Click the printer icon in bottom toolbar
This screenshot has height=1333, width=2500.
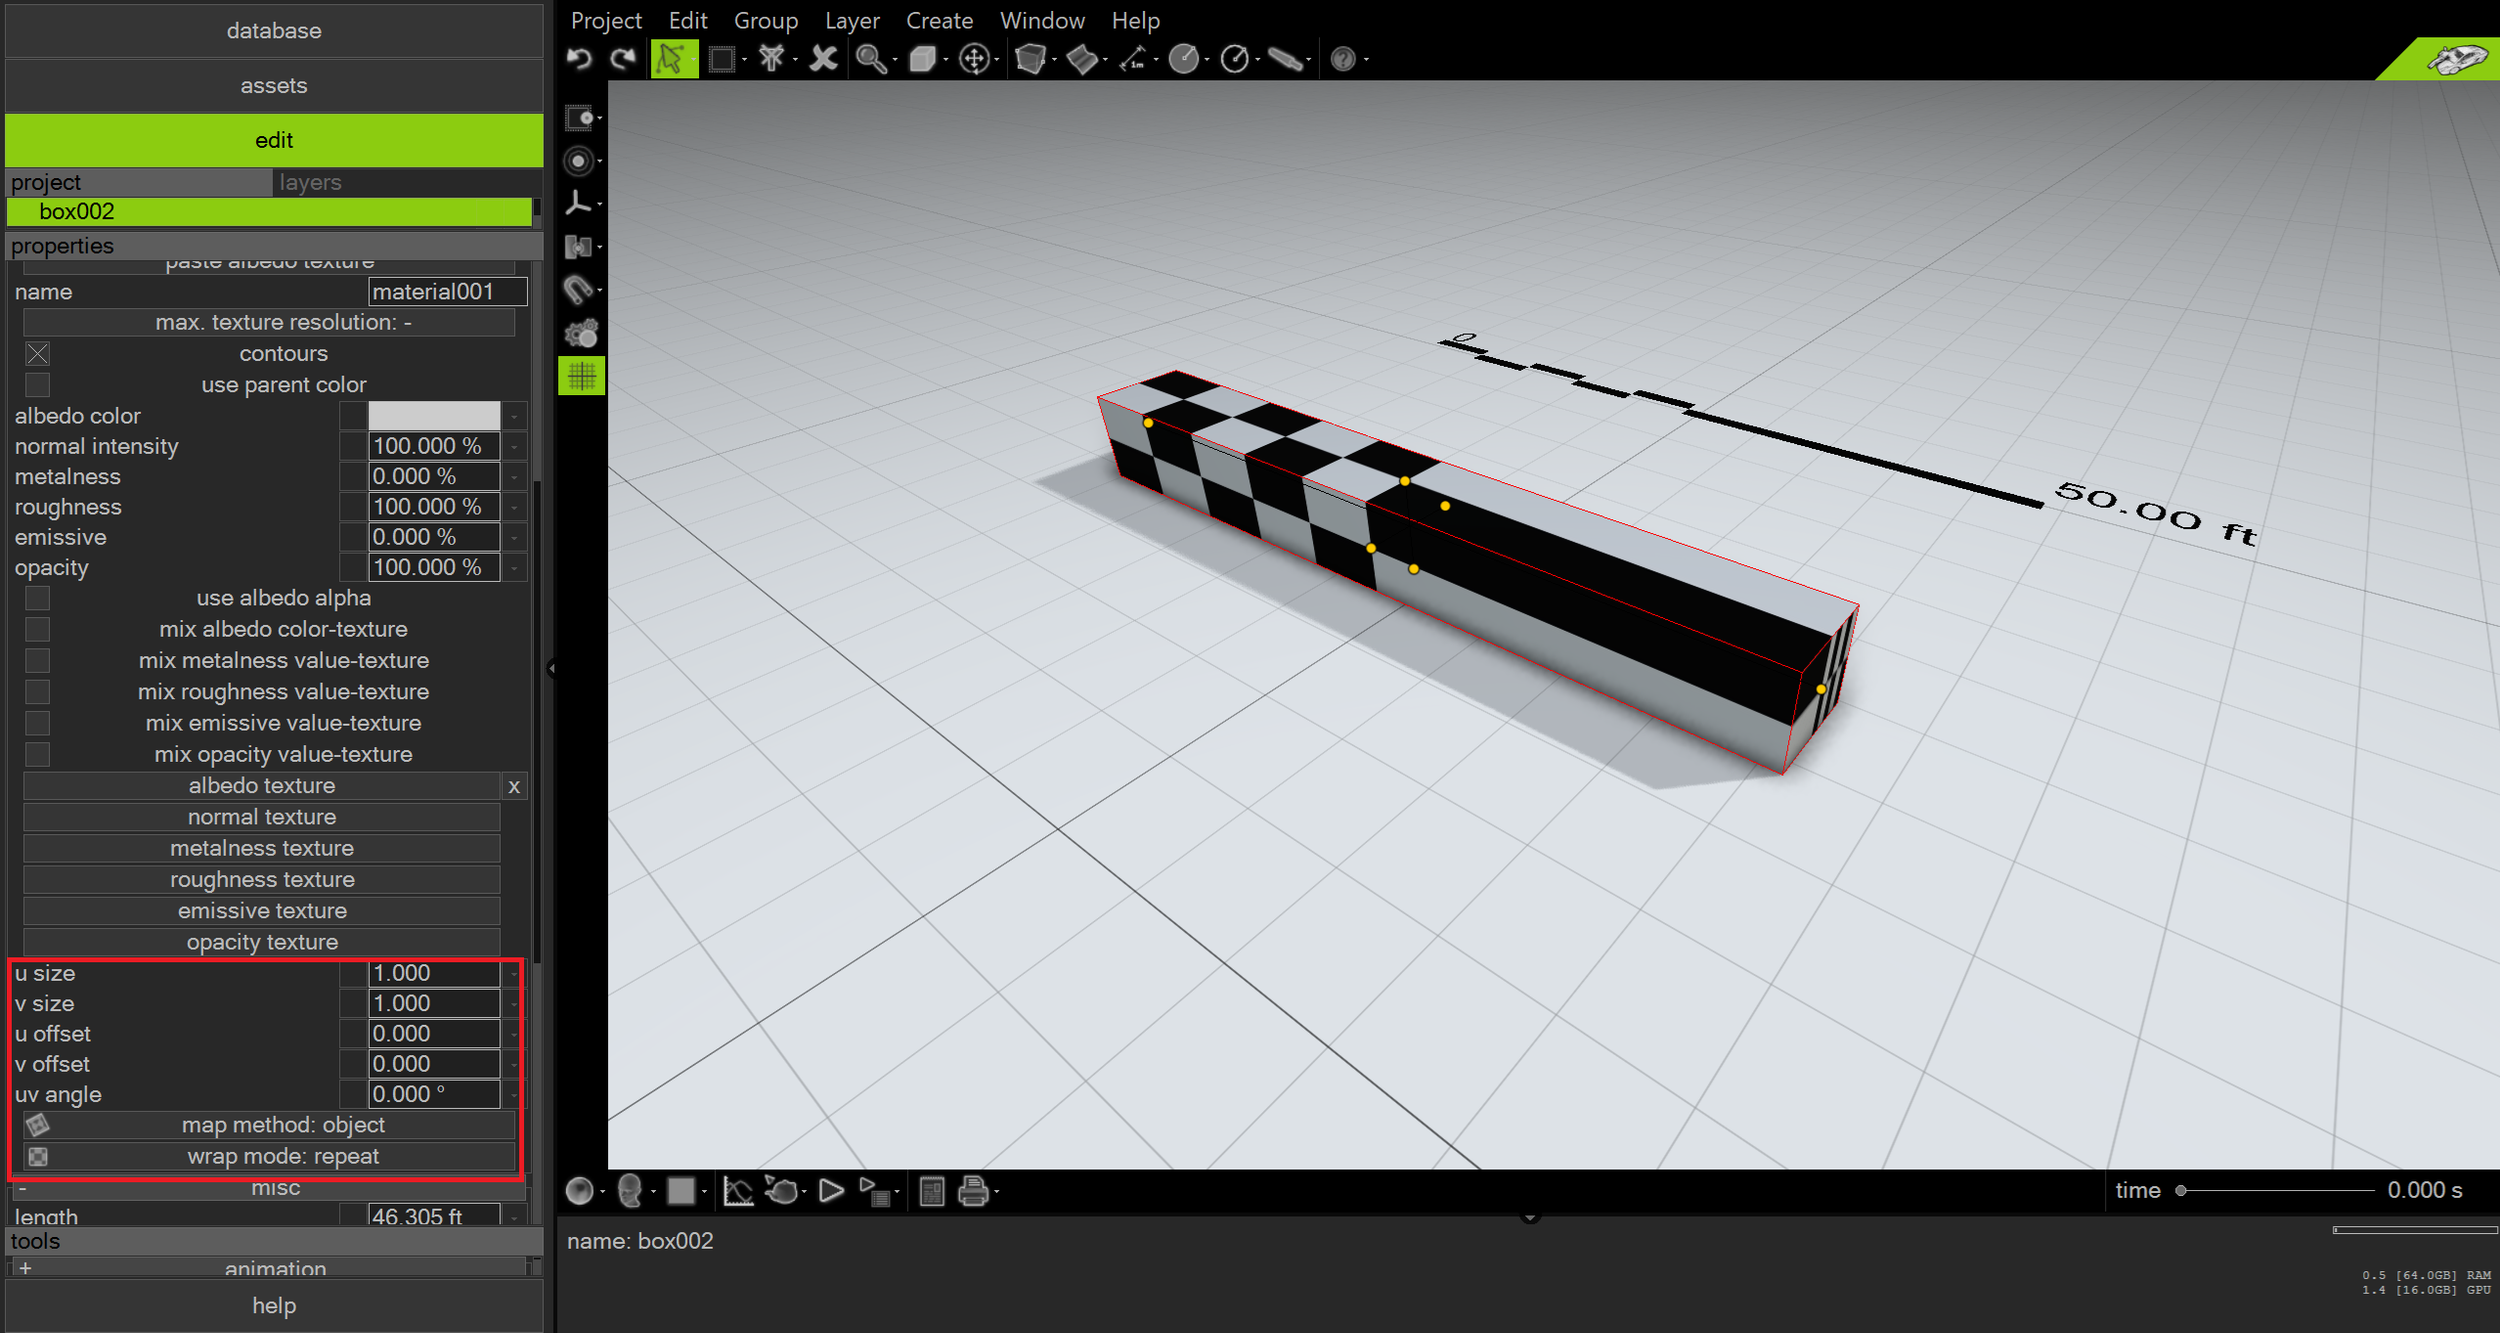coord(972,1191)
